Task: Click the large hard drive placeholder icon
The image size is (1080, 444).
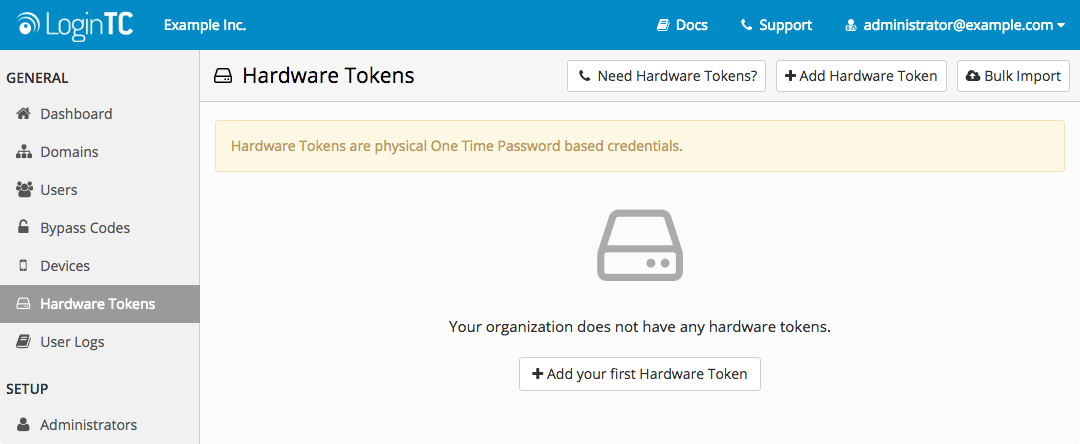Action: [x=639, y=244]
